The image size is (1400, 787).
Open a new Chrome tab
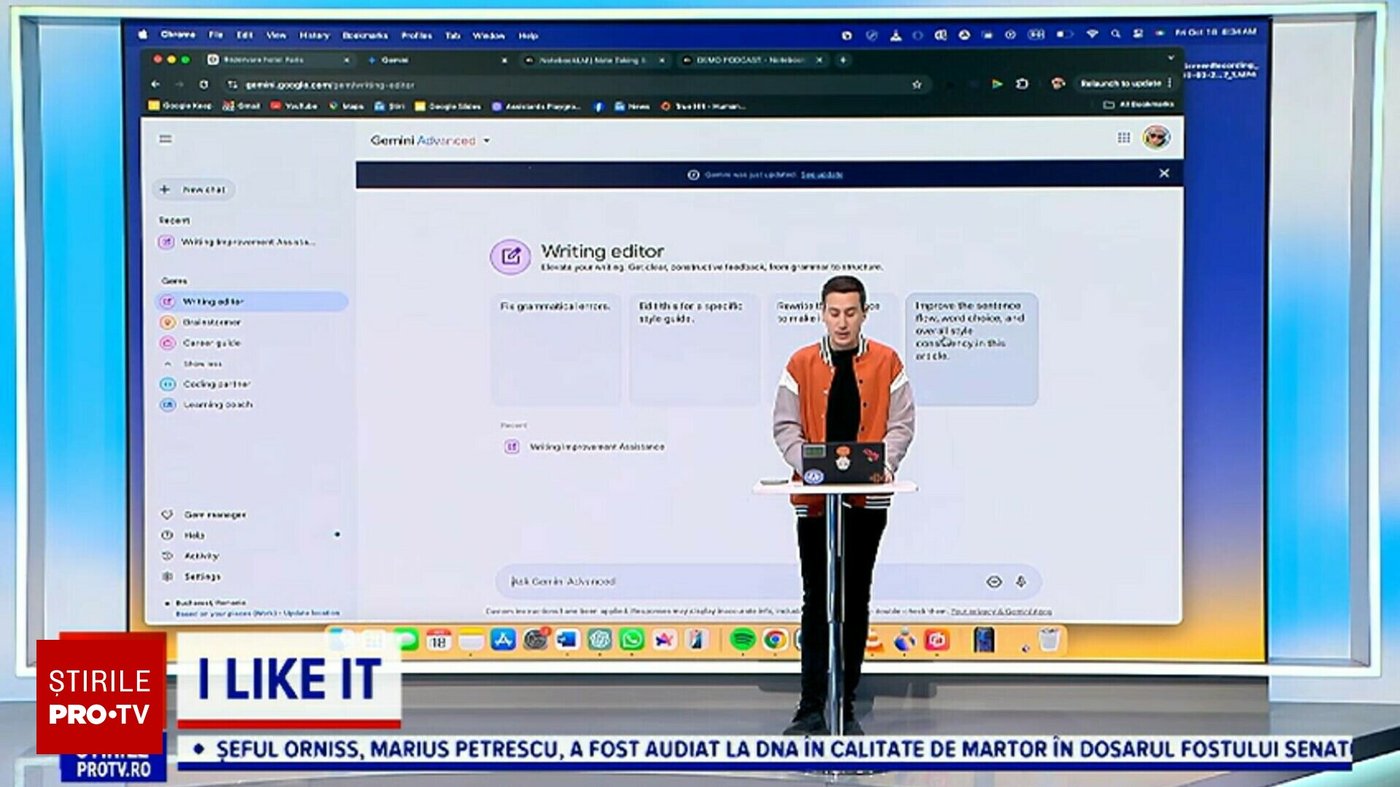[843, 60]
